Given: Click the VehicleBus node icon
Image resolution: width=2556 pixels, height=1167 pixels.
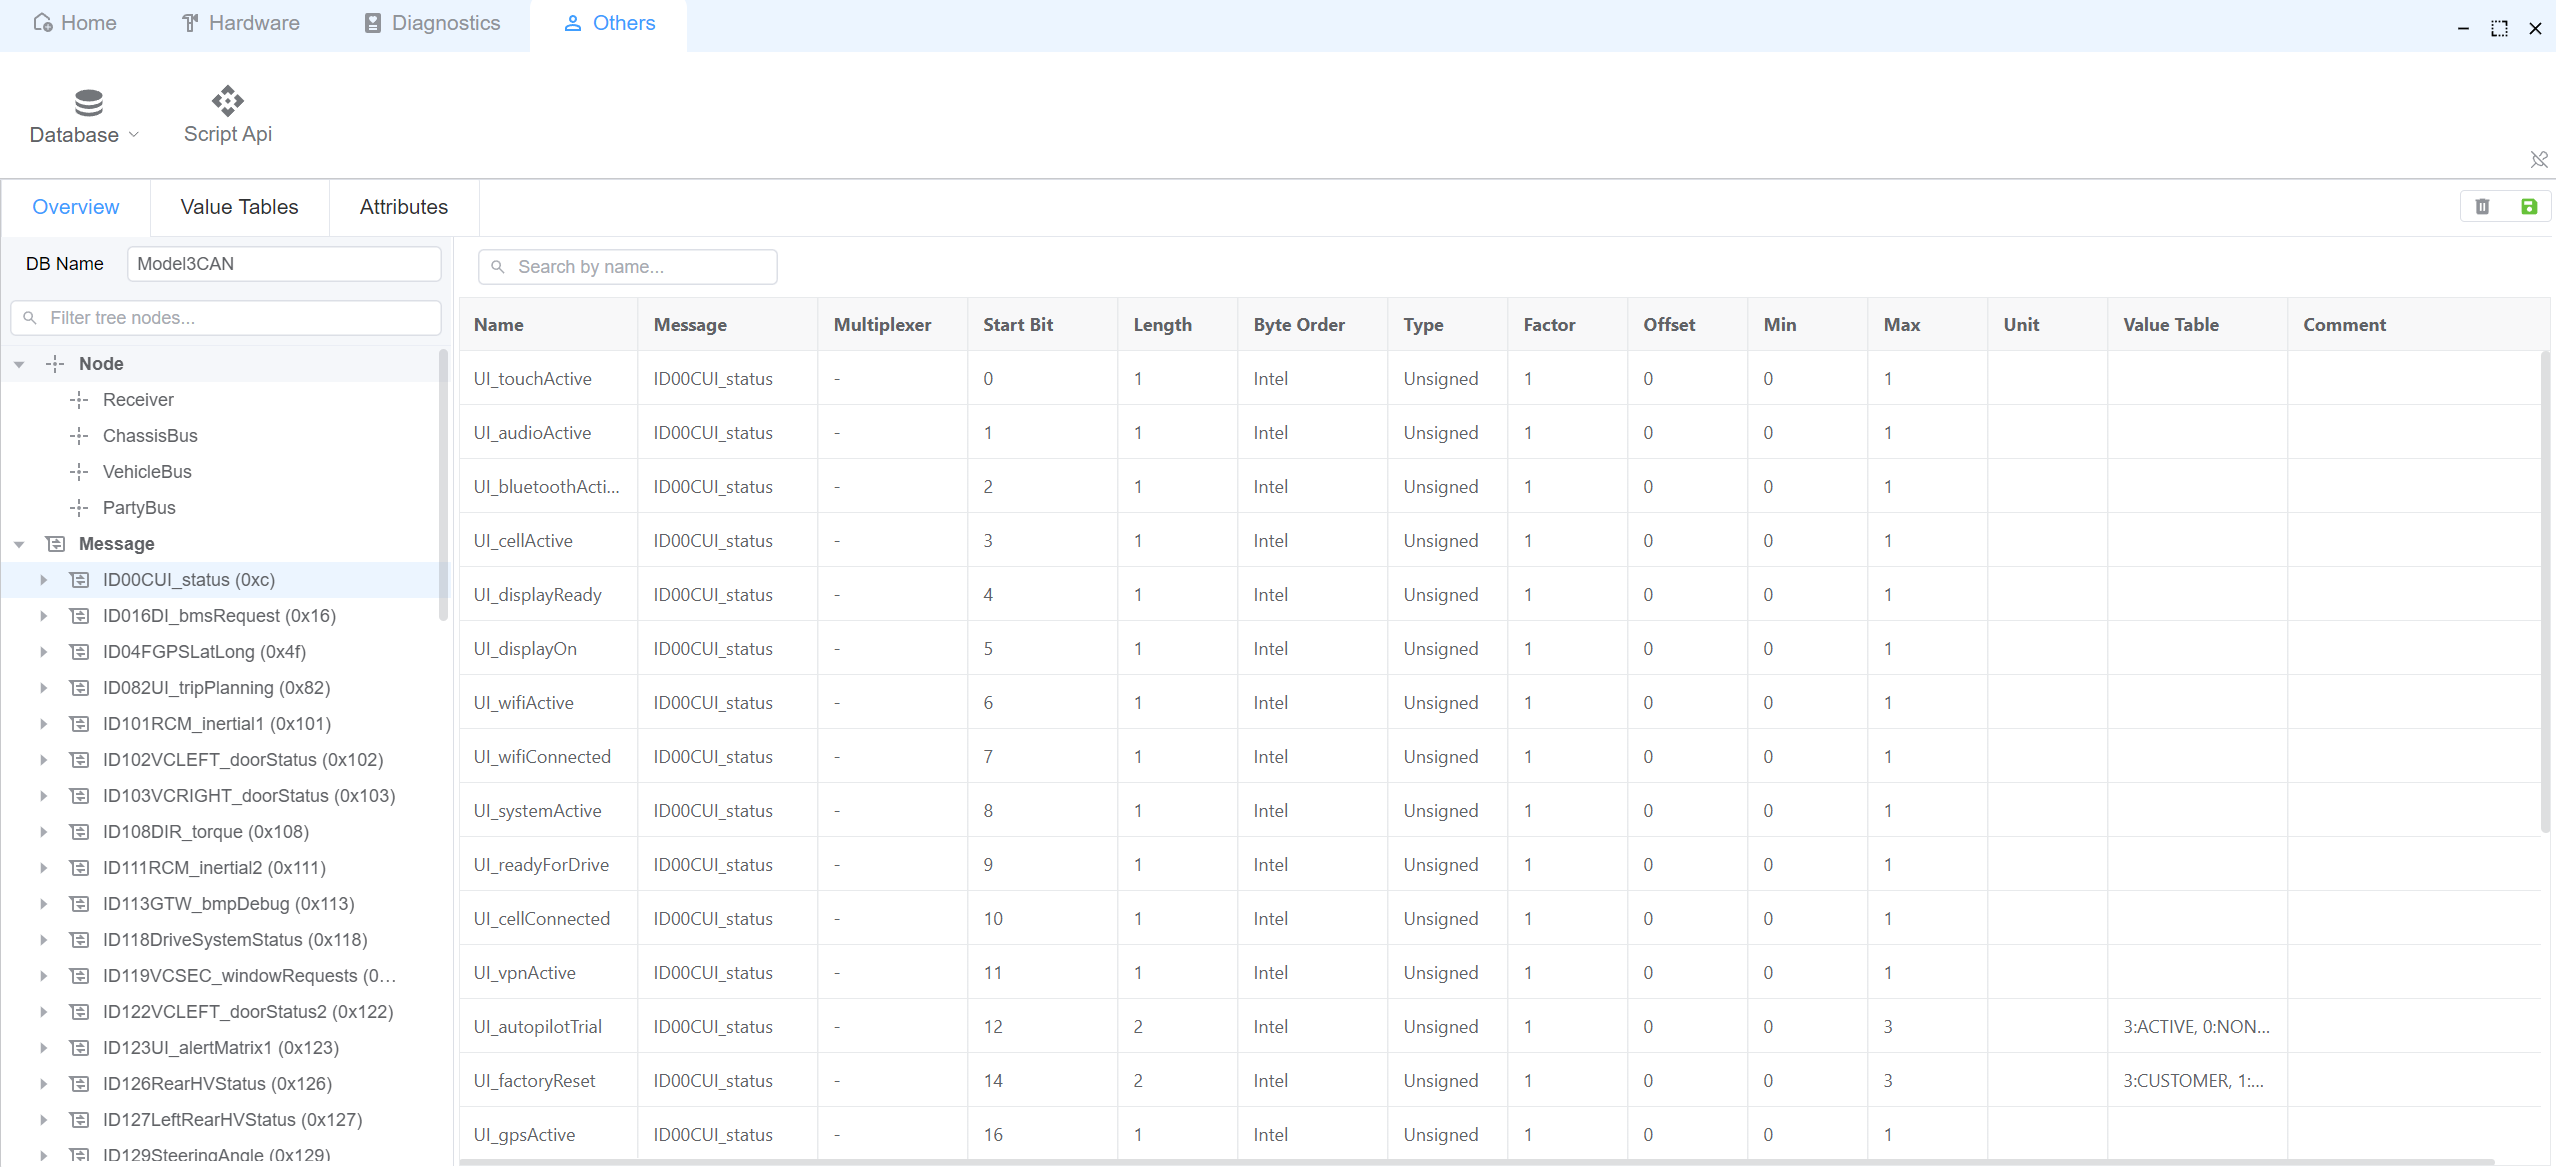Looking at the screenshot, I should 79,472.
